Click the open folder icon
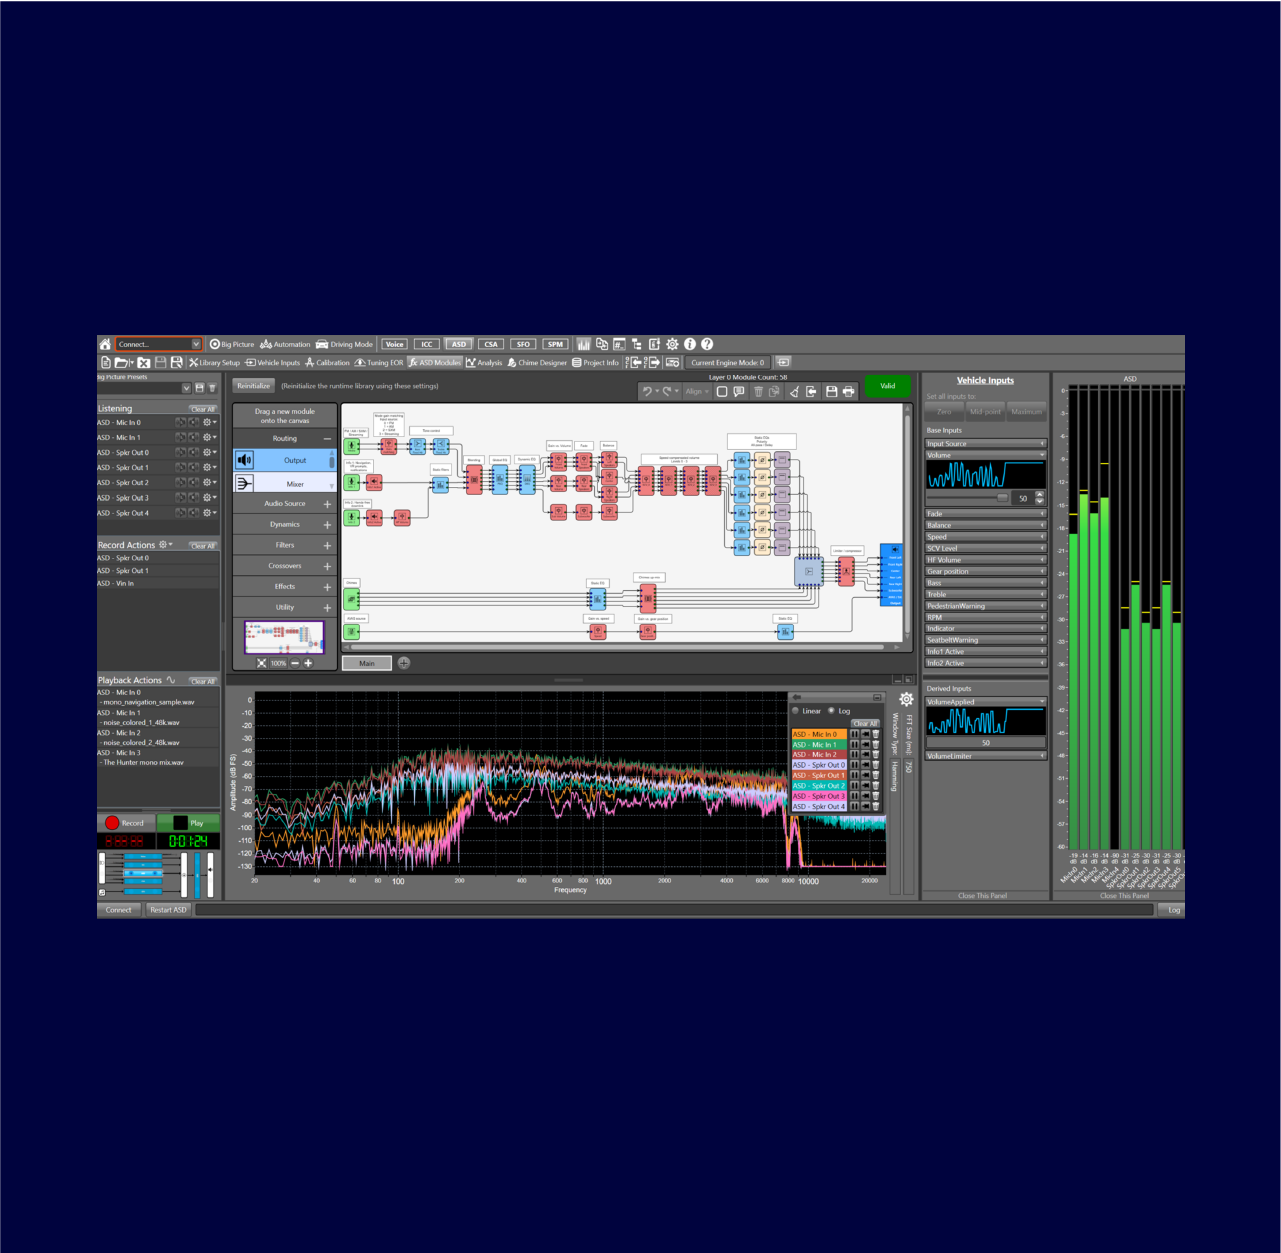This screenshot has width=1281, height=1253. tap(122, 362)
